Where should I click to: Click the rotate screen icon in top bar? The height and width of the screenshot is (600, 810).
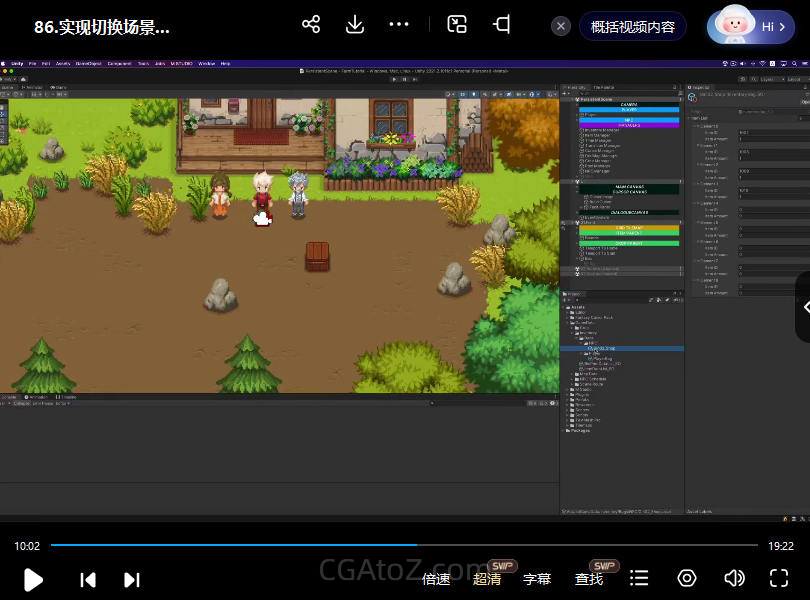502,25
